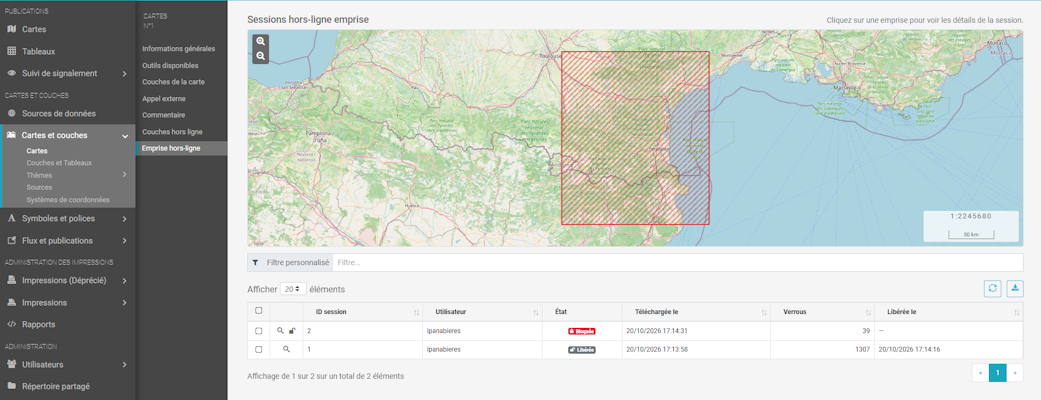Zoom in on the map
Screen dimensions: 1041x400
point(261,41)
